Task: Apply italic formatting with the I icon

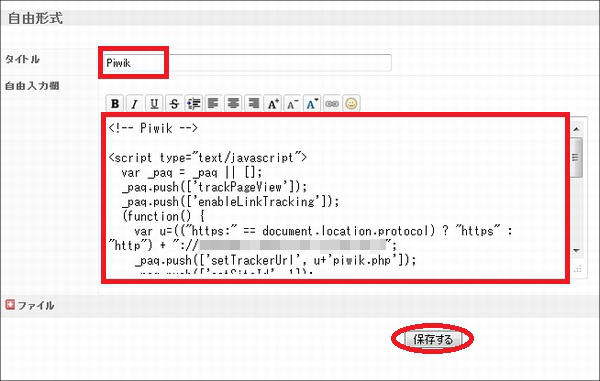Action: click(135, 104)
